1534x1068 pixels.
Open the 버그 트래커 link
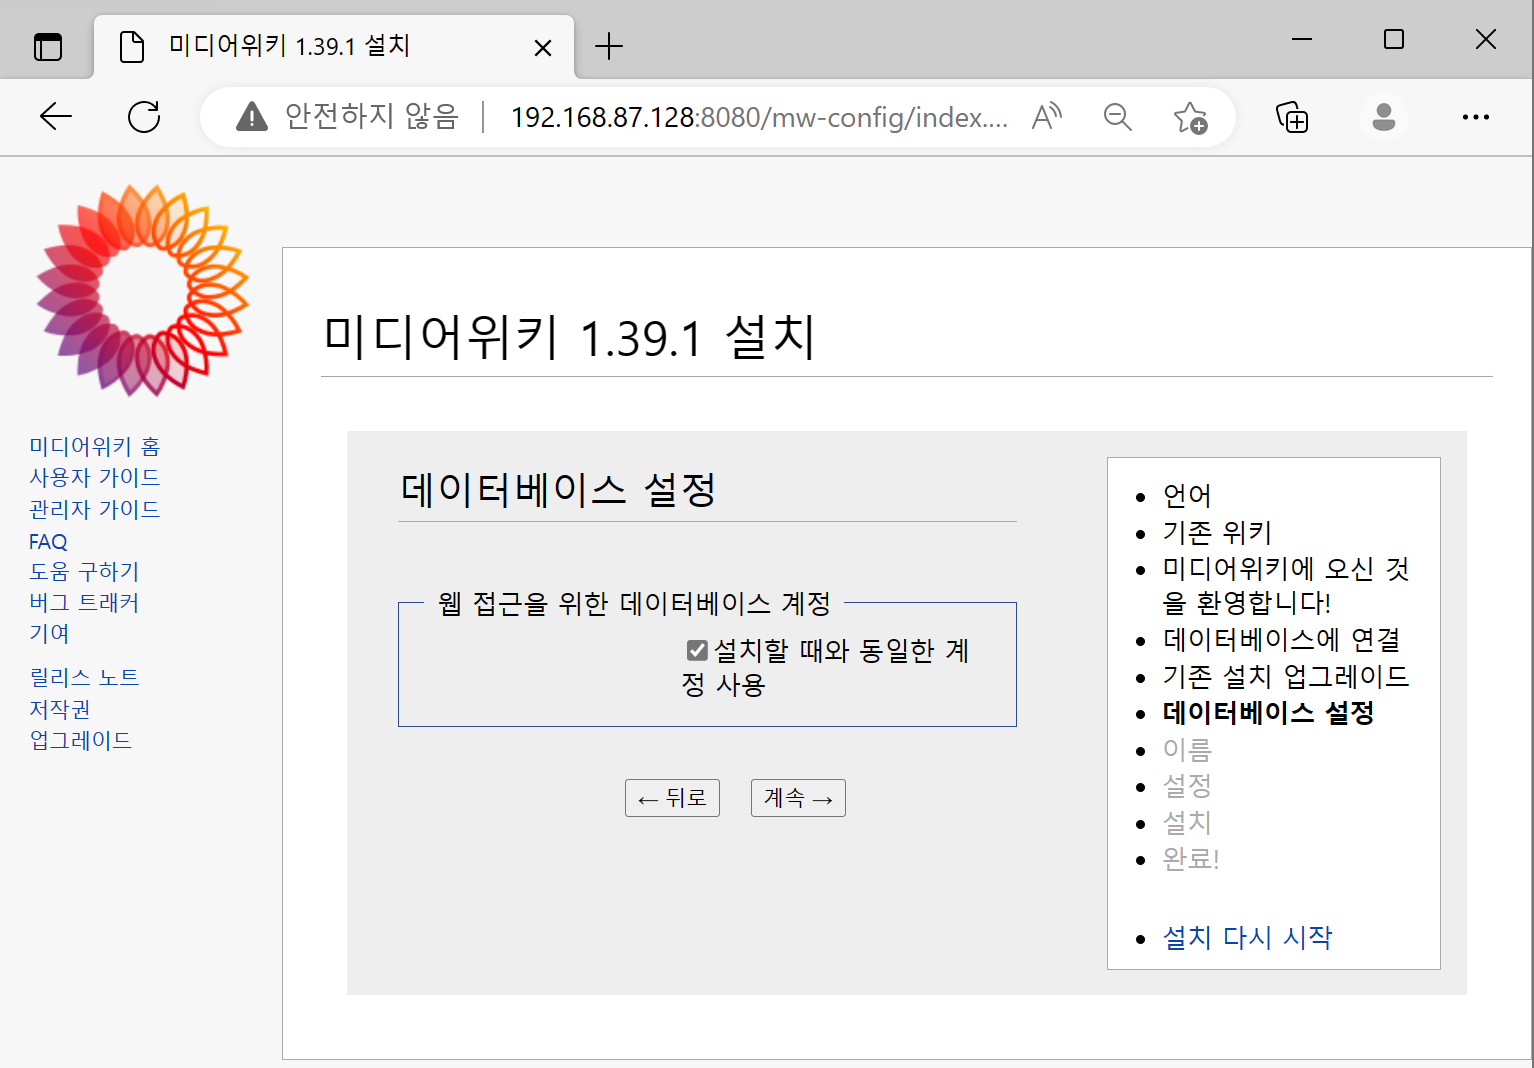pos(84,602)
